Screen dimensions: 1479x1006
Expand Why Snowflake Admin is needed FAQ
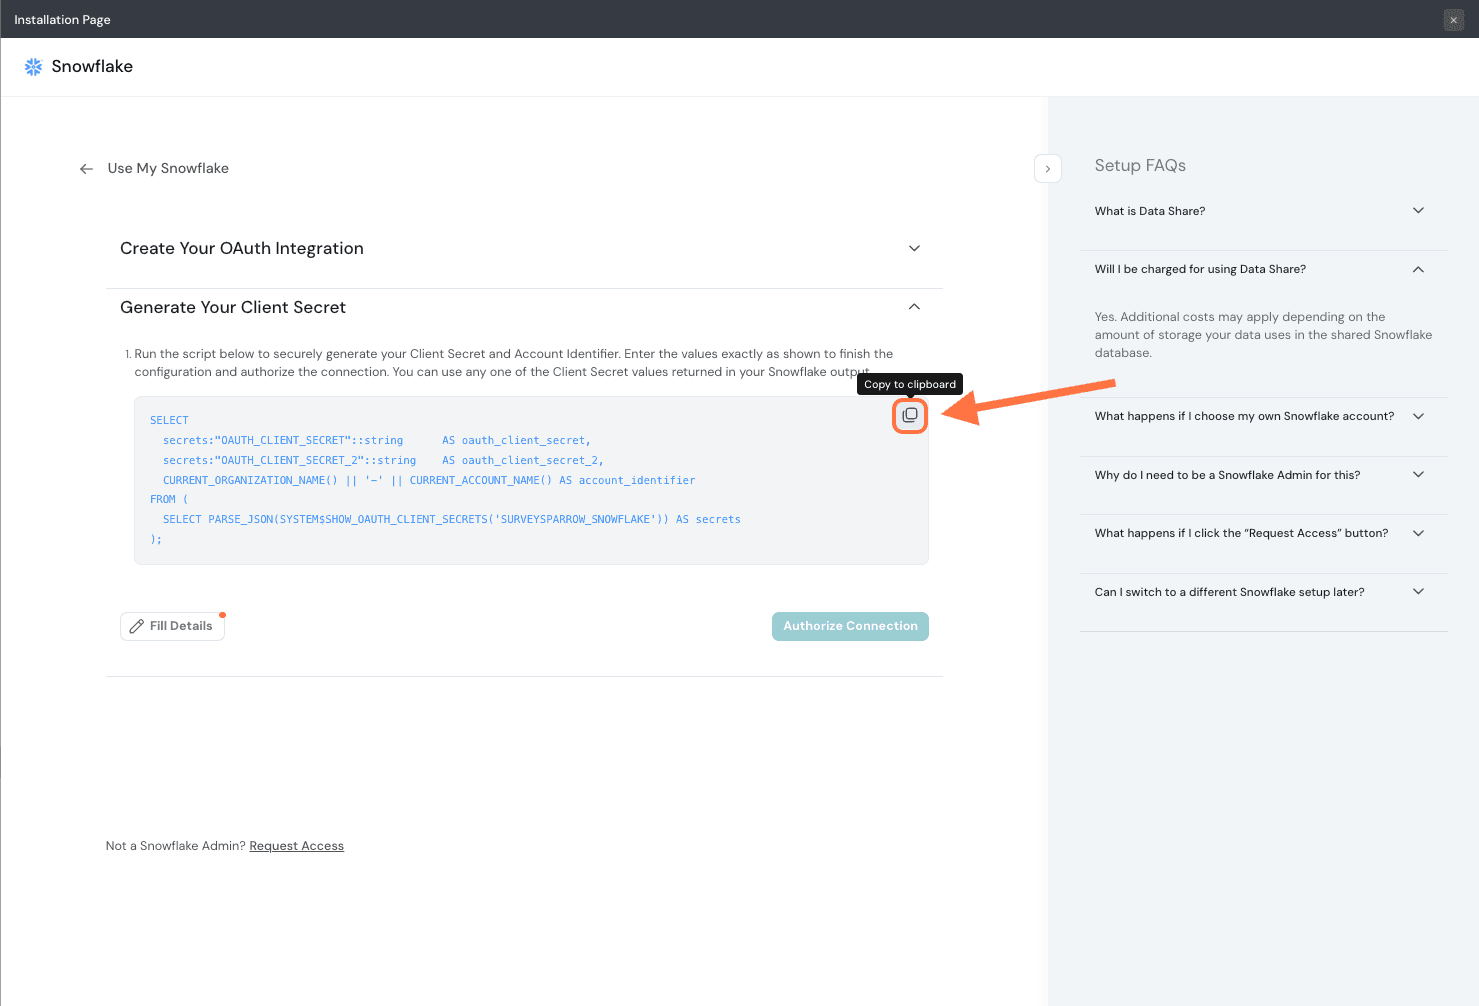[1417, 475]
